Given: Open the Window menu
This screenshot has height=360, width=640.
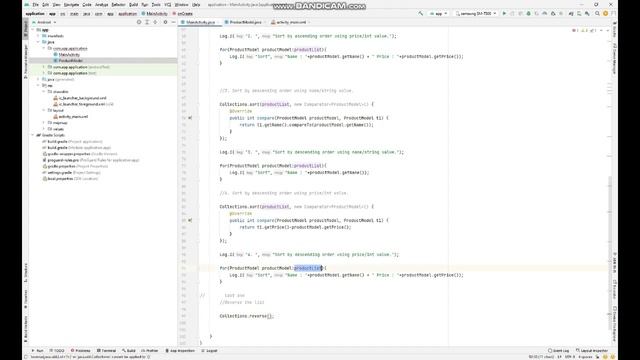Looking at the screenshot, I should click(x=181, y=4).
